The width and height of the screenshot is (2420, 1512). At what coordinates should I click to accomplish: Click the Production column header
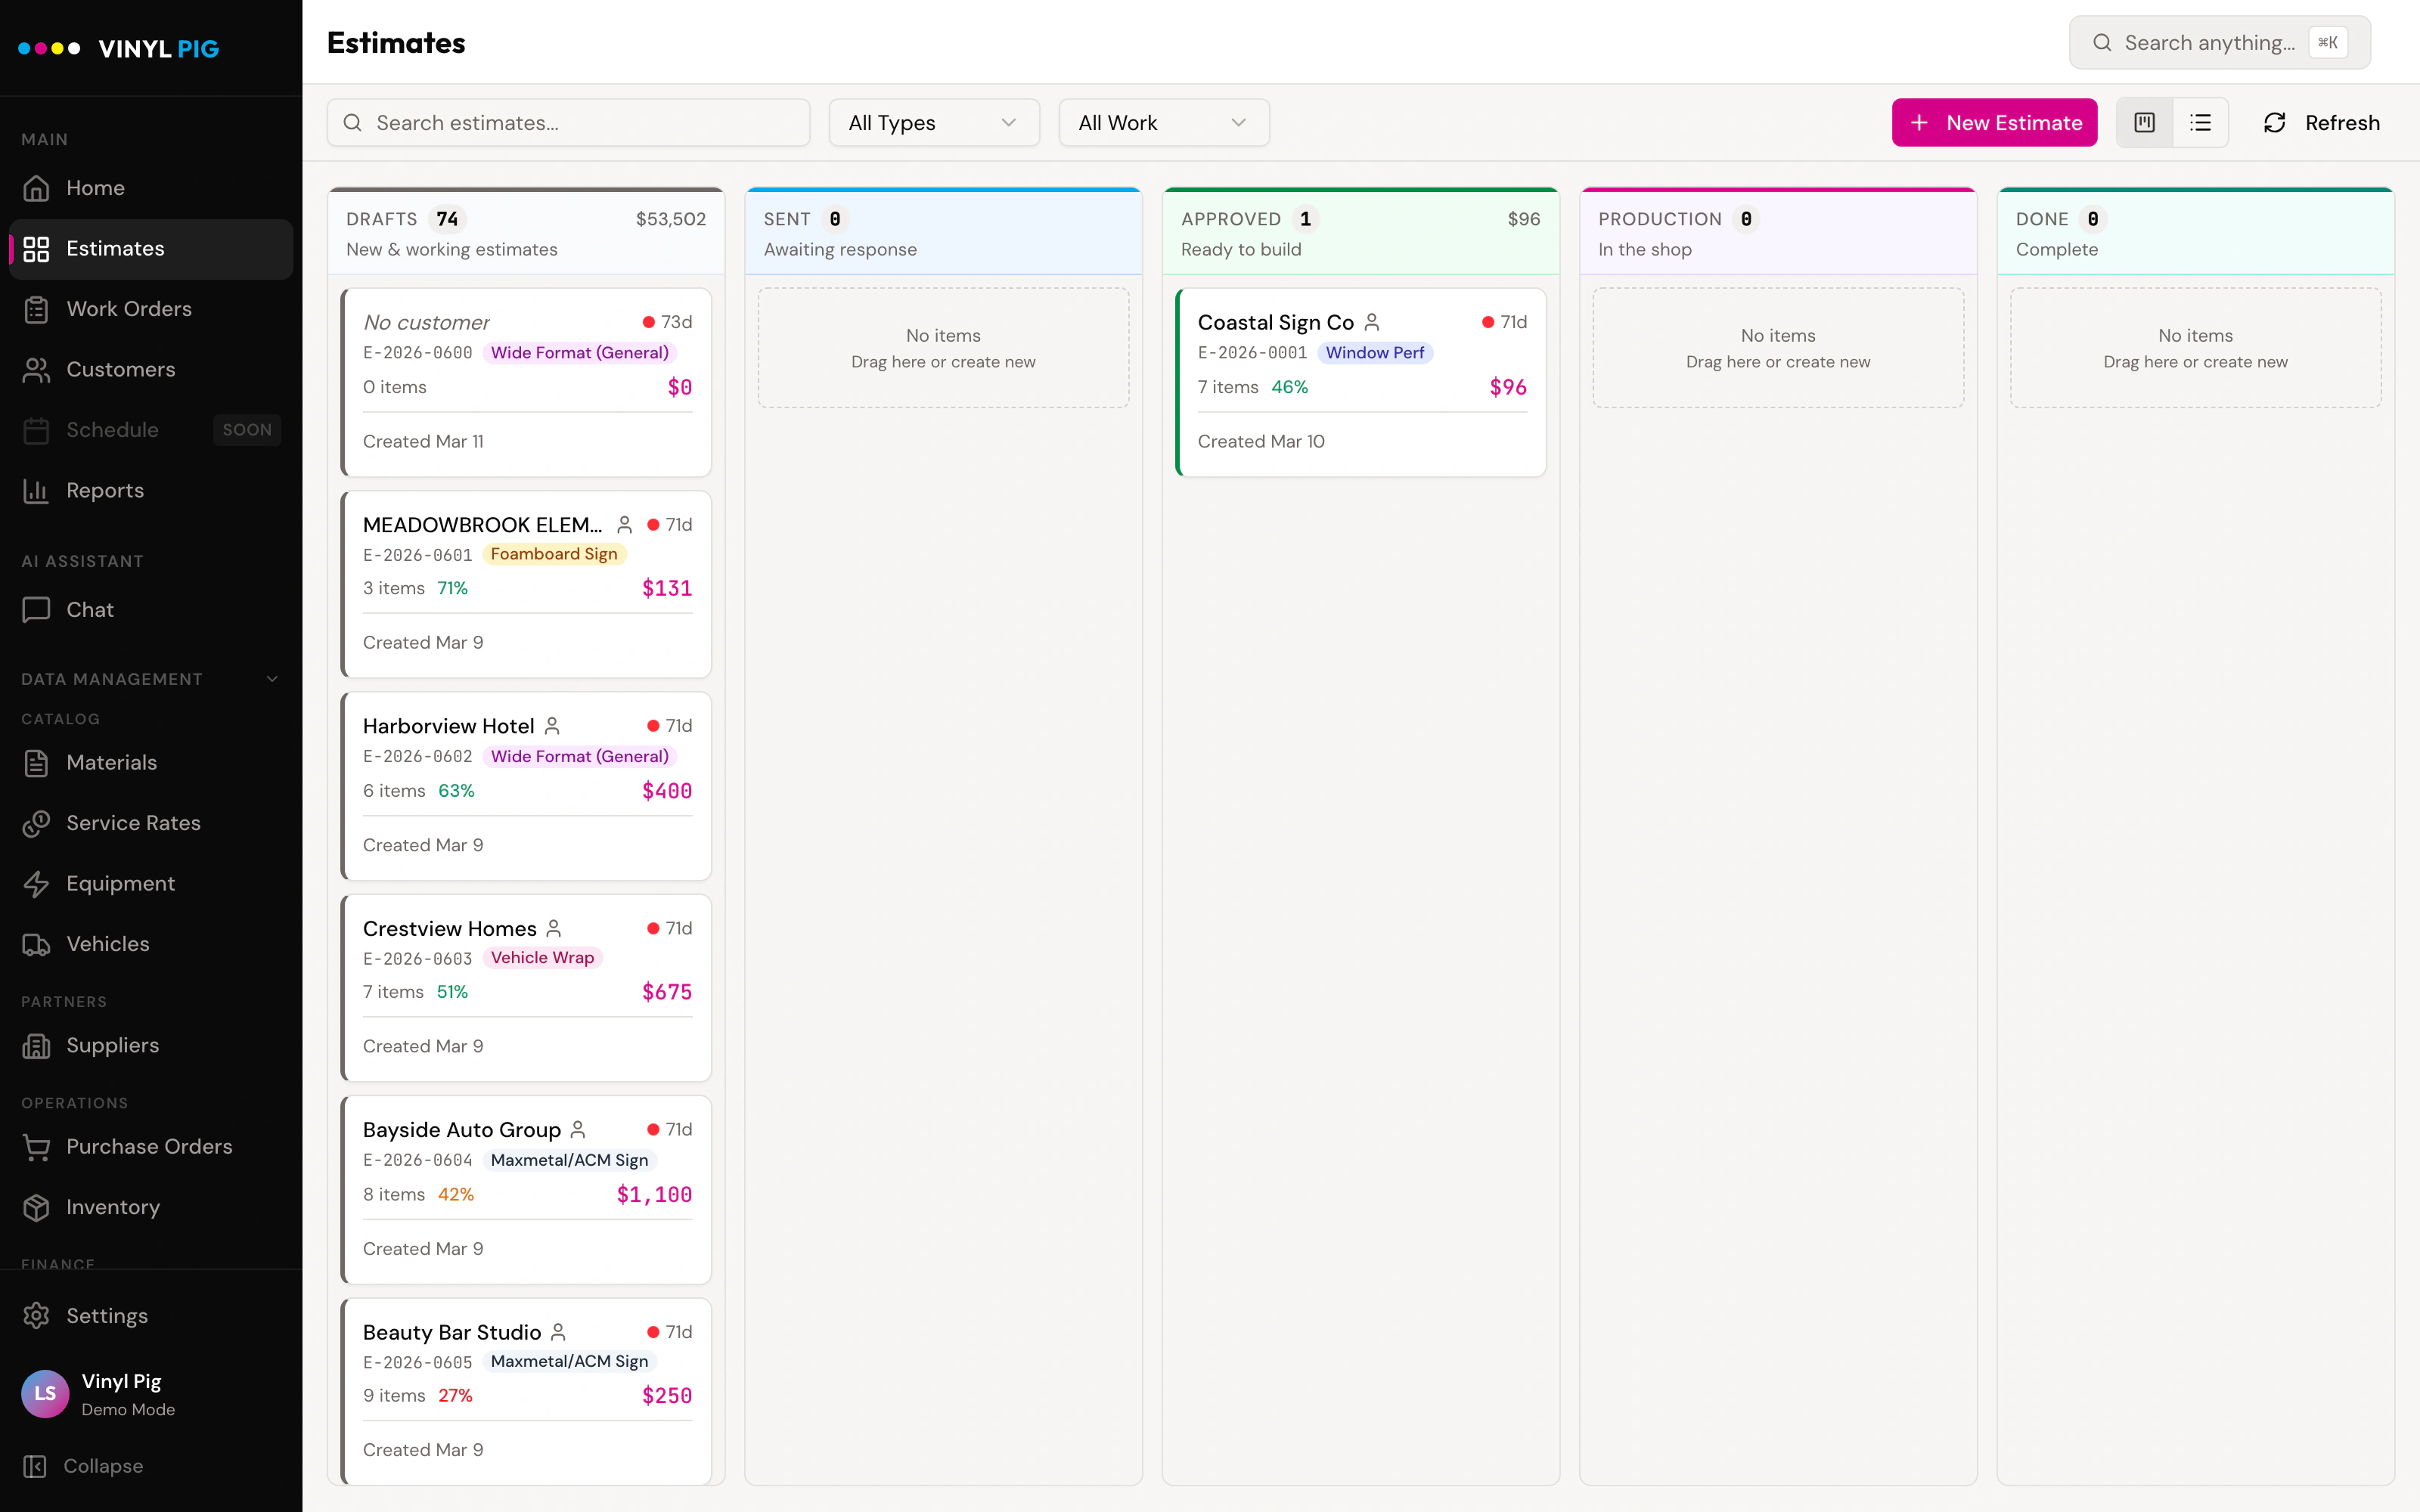point(1778,232)
